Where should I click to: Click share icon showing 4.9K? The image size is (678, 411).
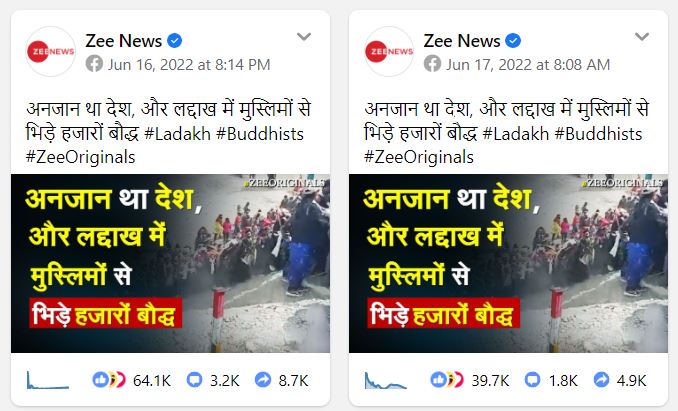coord(601,380)
